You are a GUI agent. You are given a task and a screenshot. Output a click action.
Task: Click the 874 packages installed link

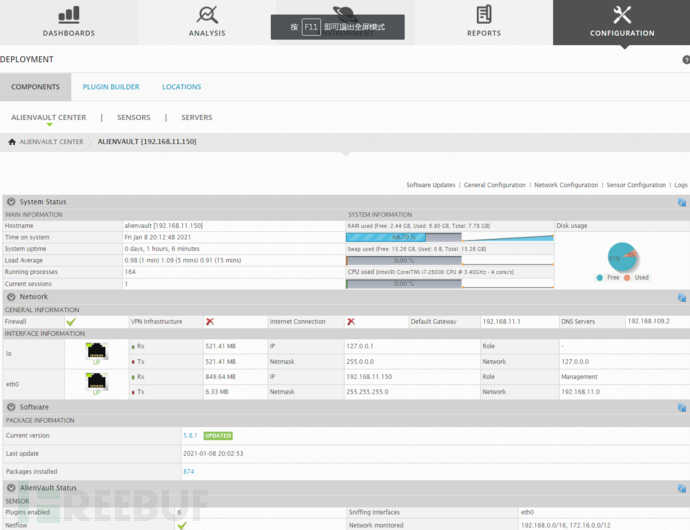[188, 471]
